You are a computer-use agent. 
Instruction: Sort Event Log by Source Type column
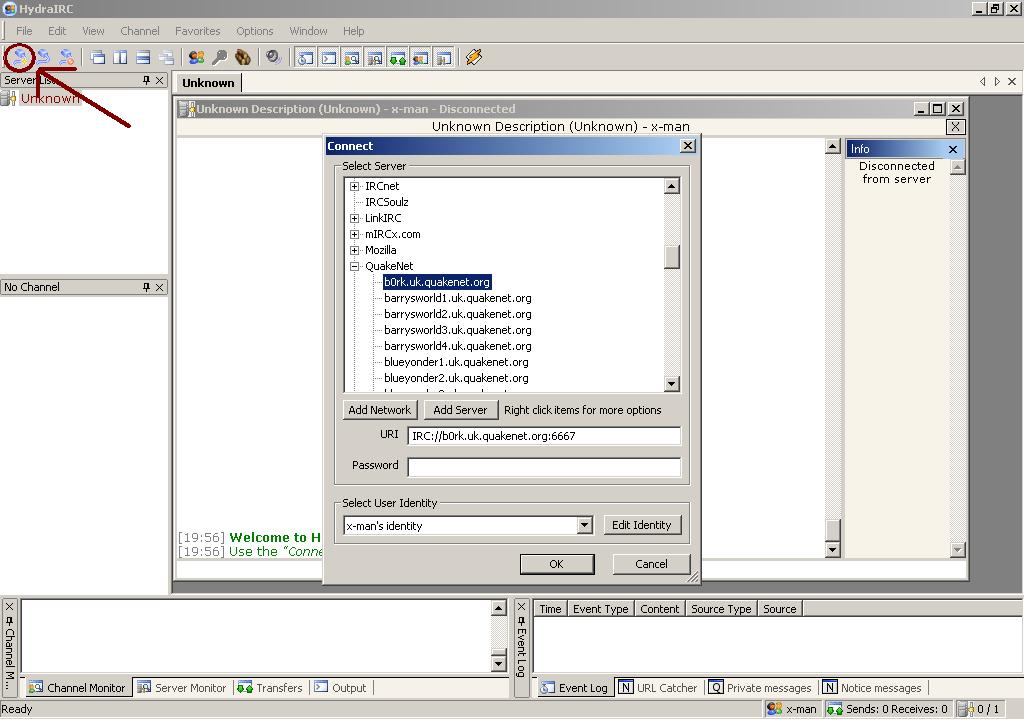coord(721,609)
